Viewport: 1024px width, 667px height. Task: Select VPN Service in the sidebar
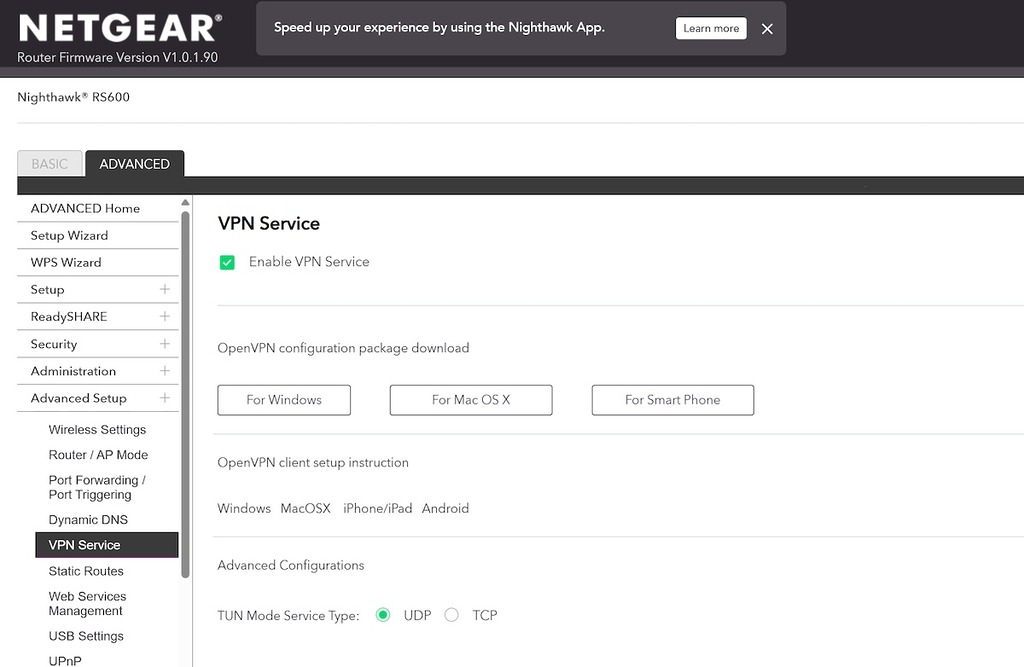coord(106,545)
